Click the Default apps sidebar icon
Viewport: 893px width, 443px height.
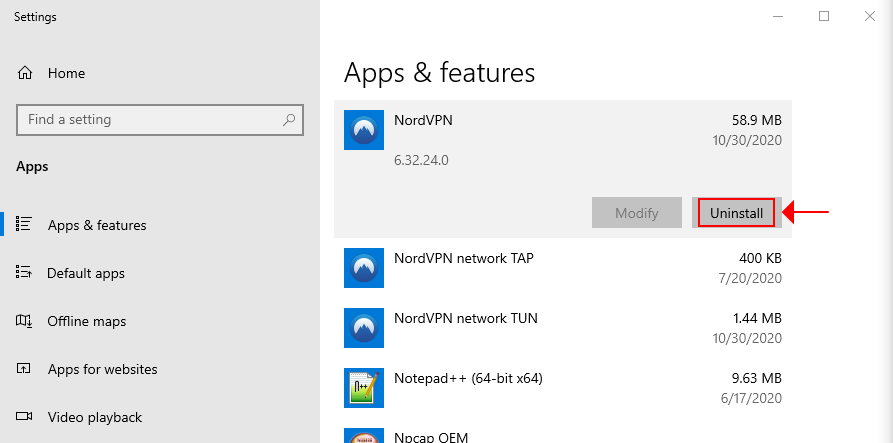(x=25, y=273)
